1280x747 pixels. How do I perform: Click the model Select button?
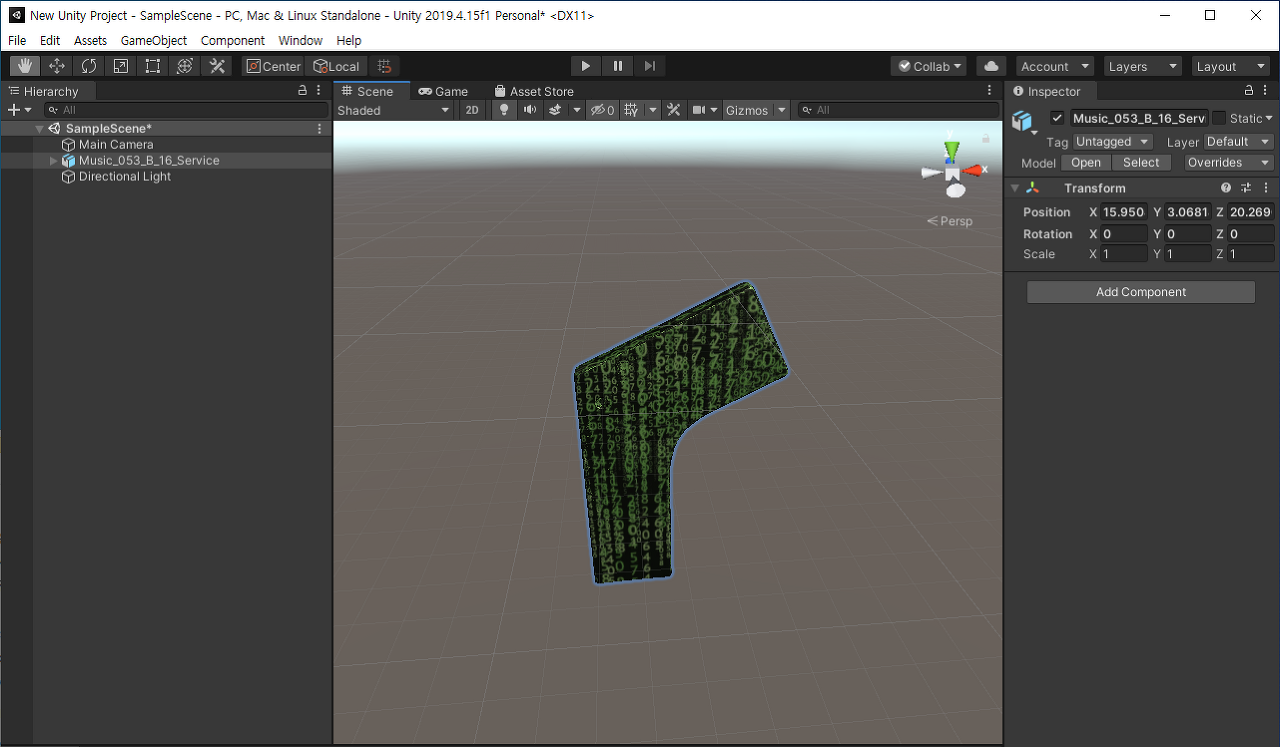pyautogui.click(x=1141, y=163)
